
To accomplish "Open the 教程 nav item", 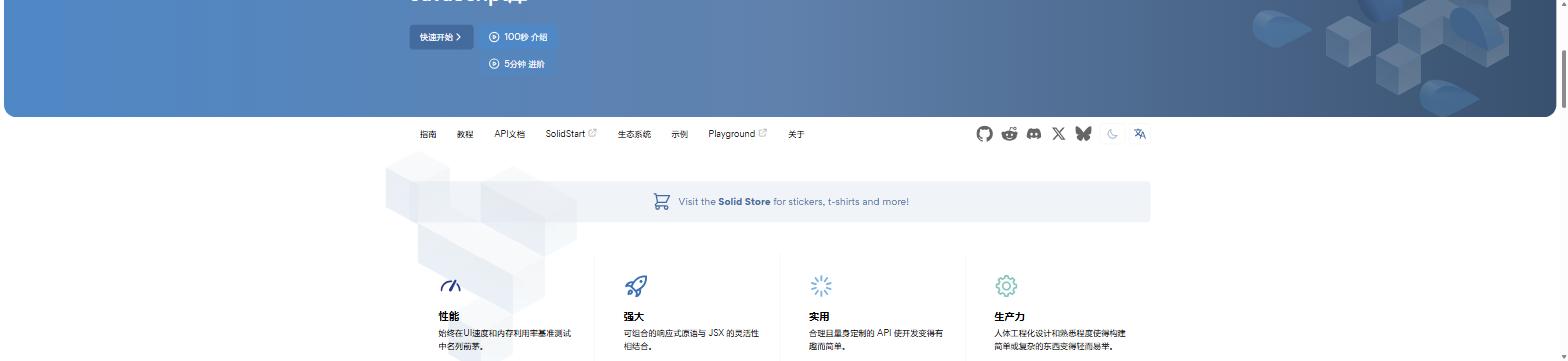I will pyautogui.click(x=465, y=134).
